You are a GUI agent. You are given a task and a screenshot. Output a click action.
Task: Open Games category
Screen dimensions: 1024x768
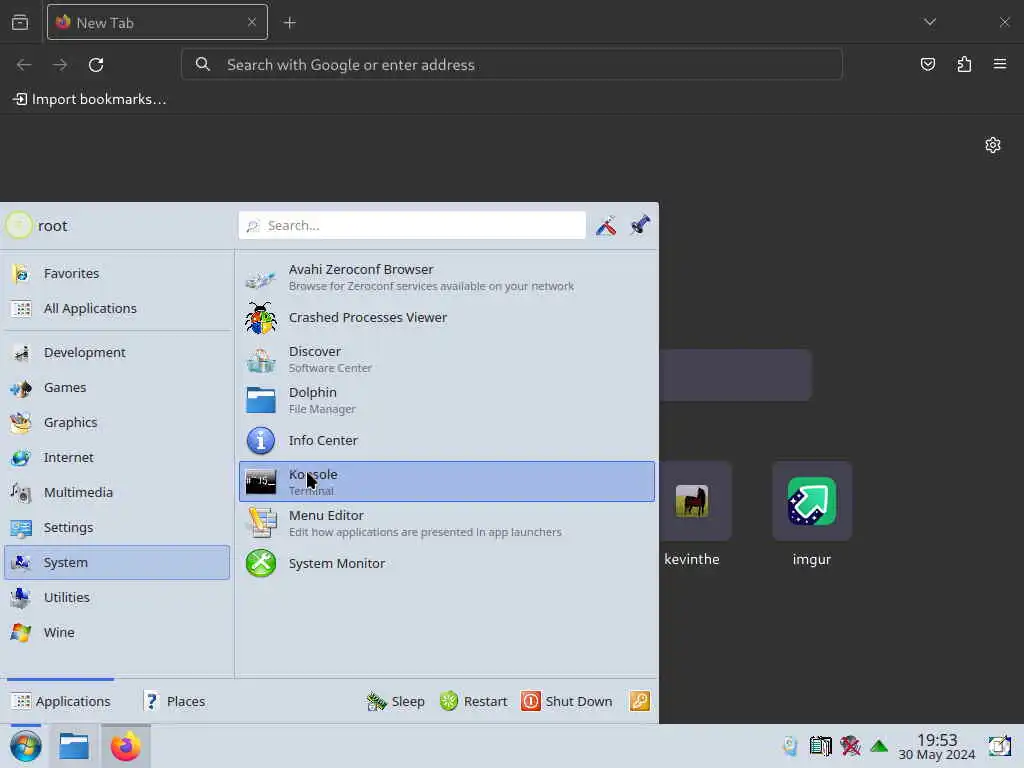(x=117, y=388)
